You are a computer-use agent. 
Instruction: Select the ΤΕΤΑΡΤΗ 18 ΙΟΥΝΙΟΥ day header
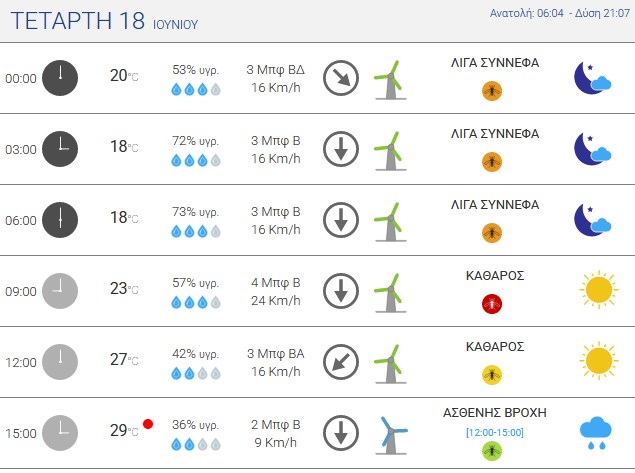(x=104, y=21)
